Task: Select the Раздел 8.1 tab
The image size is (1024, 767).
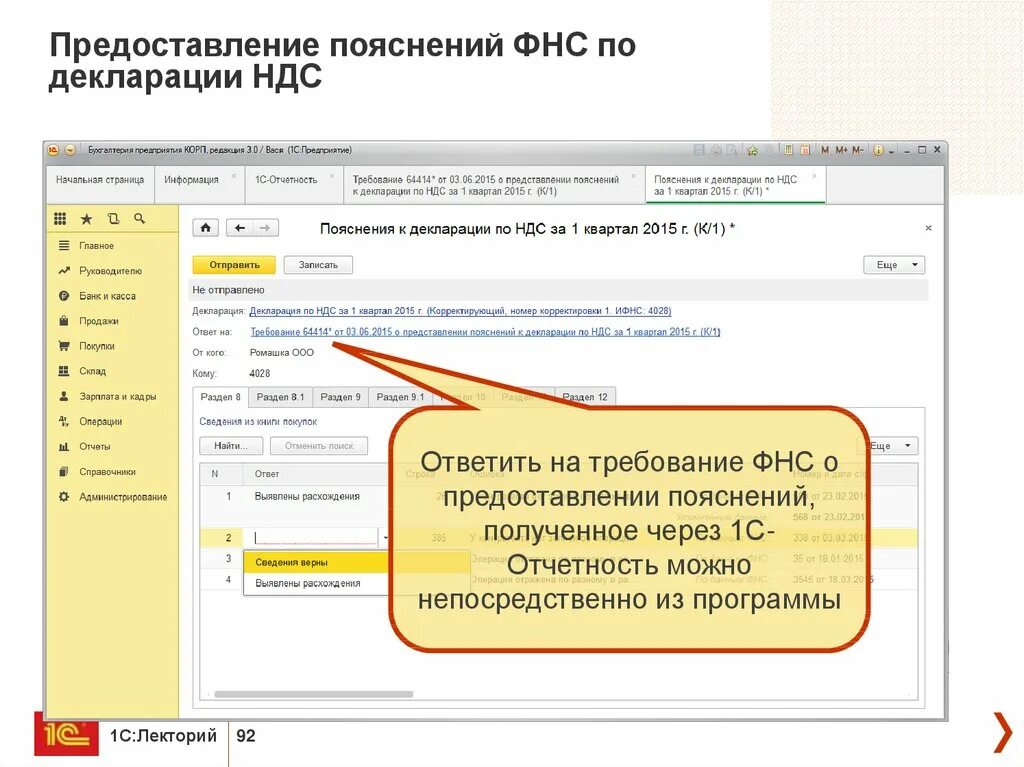Action: (280, 397)
